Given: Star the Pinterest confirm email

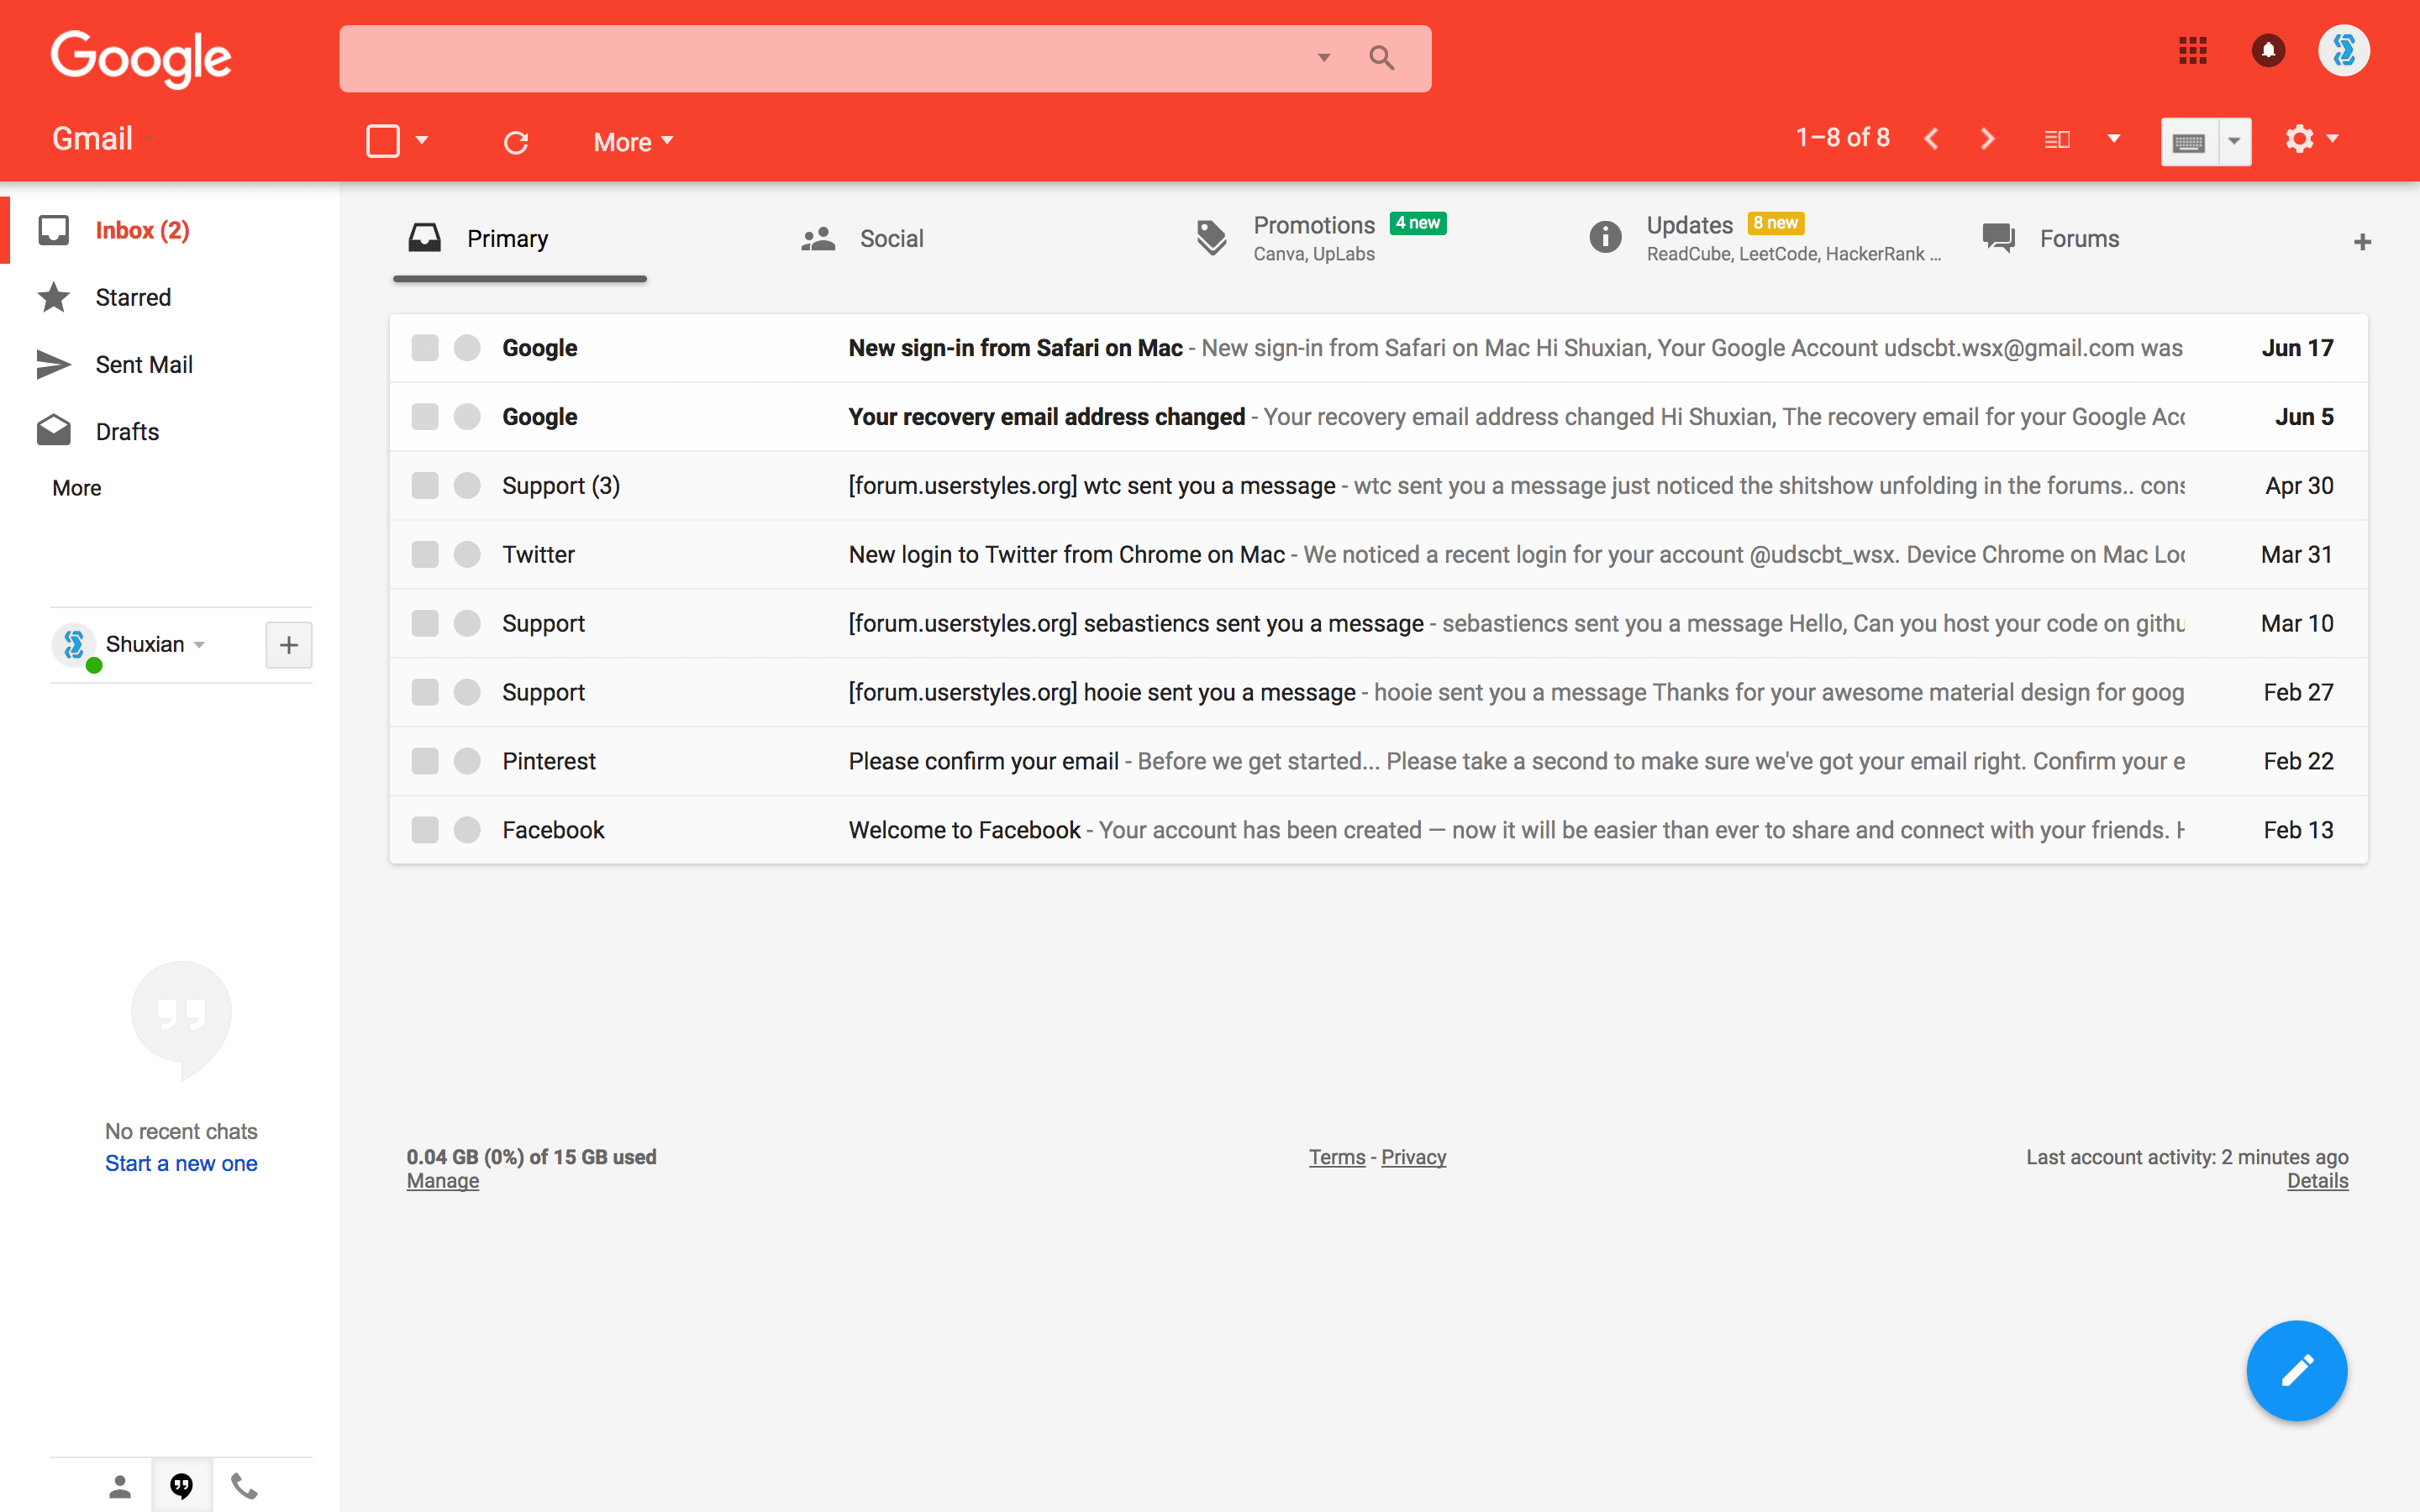Looking at the screenshot, I should (x=467, y=761).
